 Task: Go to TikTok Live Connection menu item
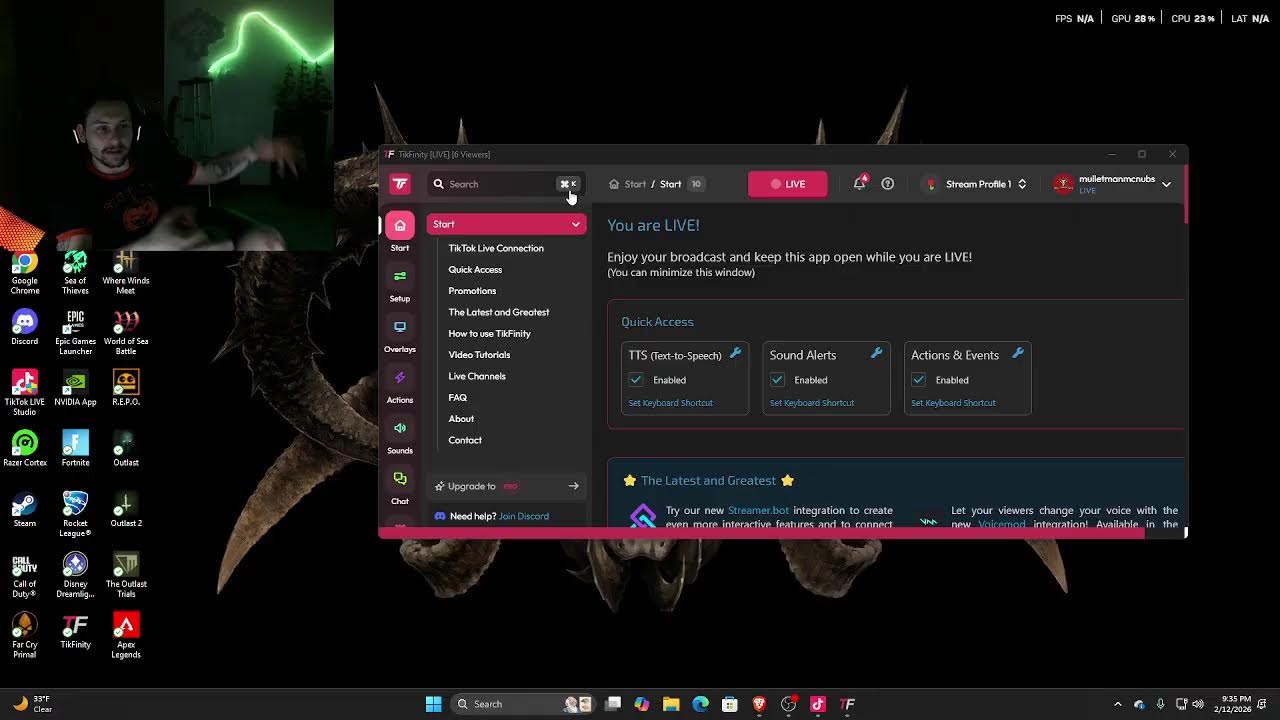496,248
